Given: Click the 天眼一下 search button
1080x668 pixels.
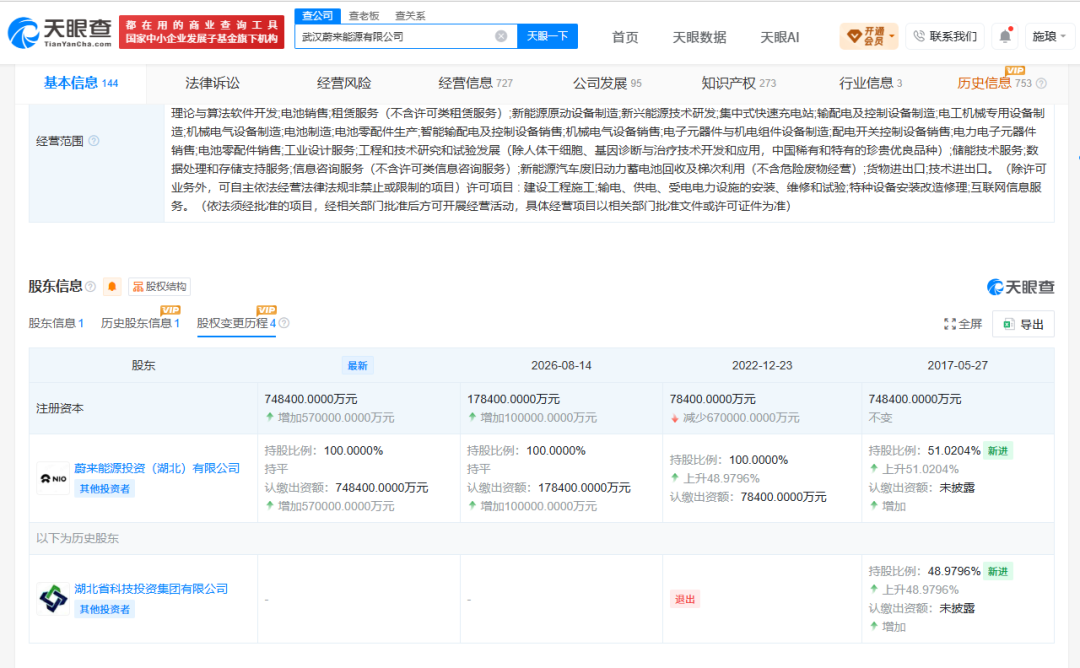Looking at the screenshot, I should [x=548, y=36].
